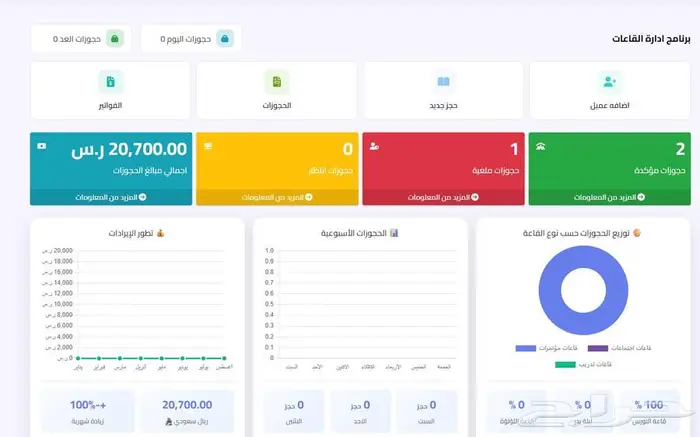Select the حجوزات اليوم 0 badge
The width and height of the screenshot is (700, 437).
click(191, 39)
